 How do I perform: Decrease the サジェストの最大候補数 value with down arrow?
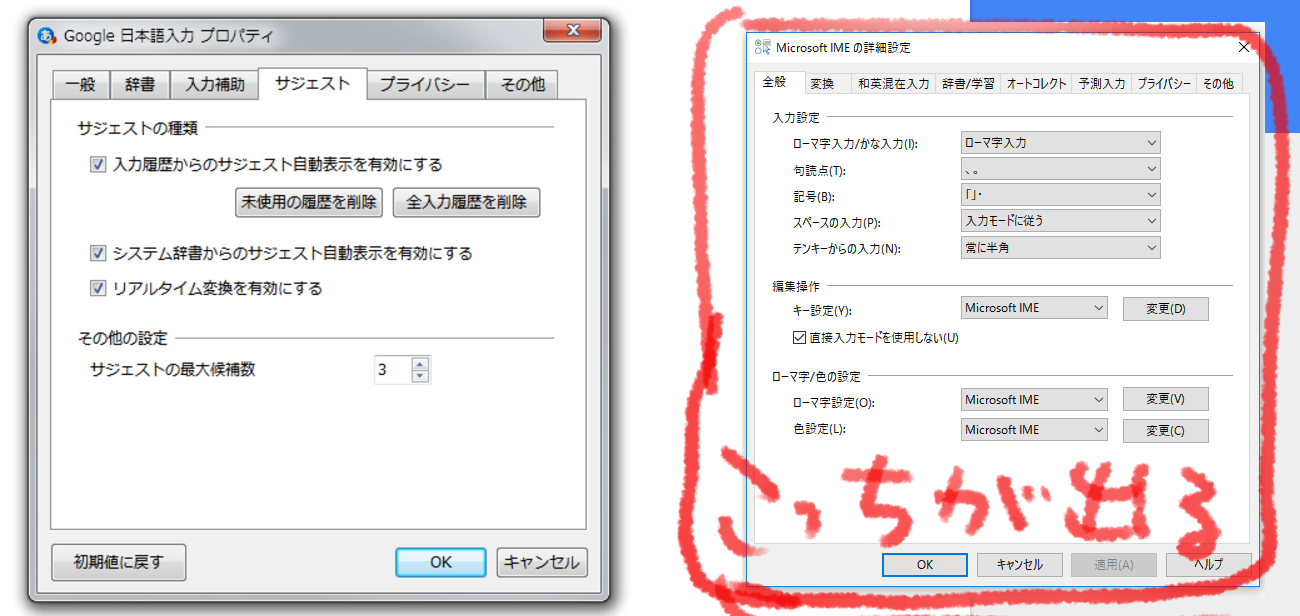point(420,376)
